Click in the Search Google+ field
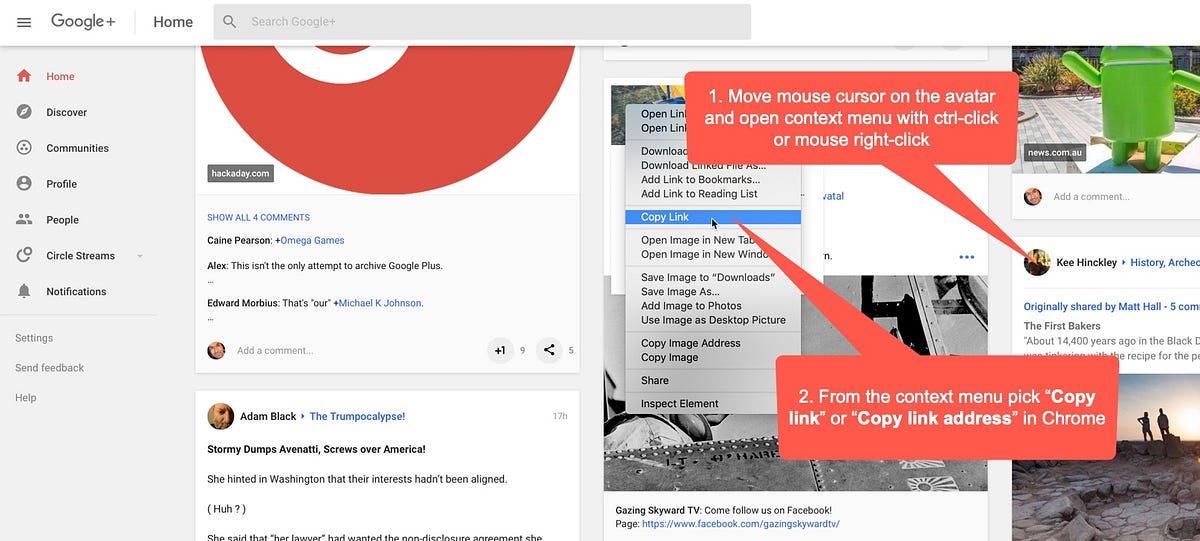The image size is (1200, 541). tap(482, 21)
